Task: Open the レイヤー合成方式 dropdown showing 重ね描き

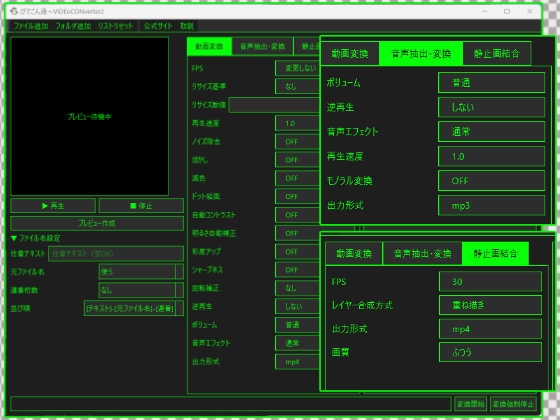Action: point(490,305)
